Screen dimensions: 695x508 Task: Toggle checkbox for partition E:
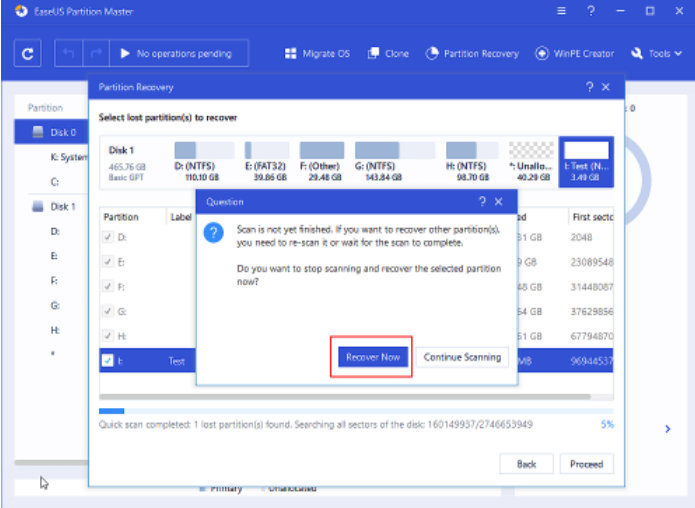click(108, 262)
